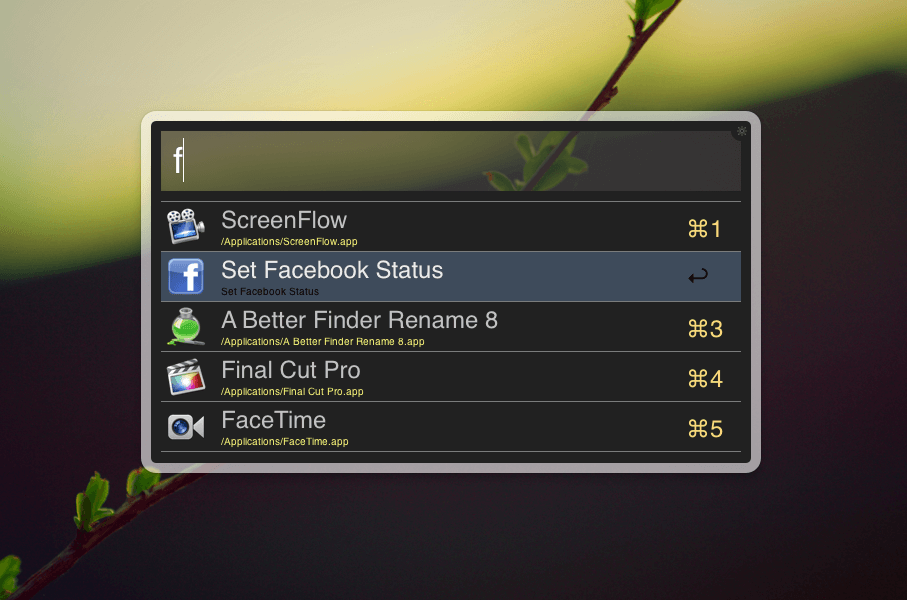Screen dimensions: 907x600
Task: Click the ⌘1 shortcut label
Action: click(704, 229)
